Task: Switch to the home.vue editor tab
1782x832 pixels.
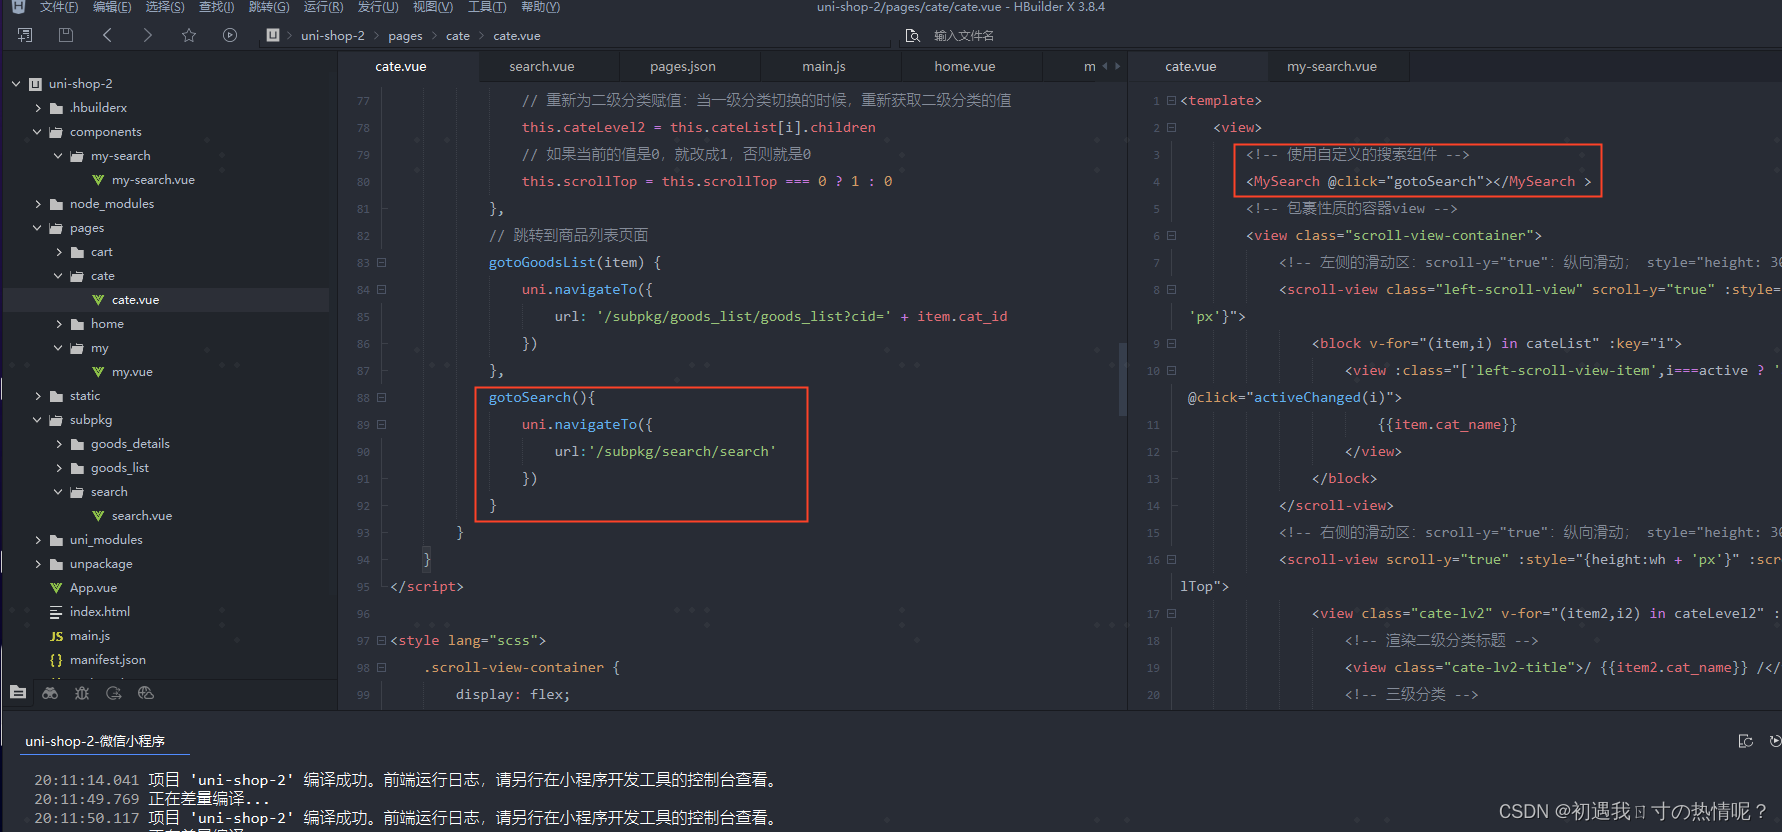Action: 965,67
